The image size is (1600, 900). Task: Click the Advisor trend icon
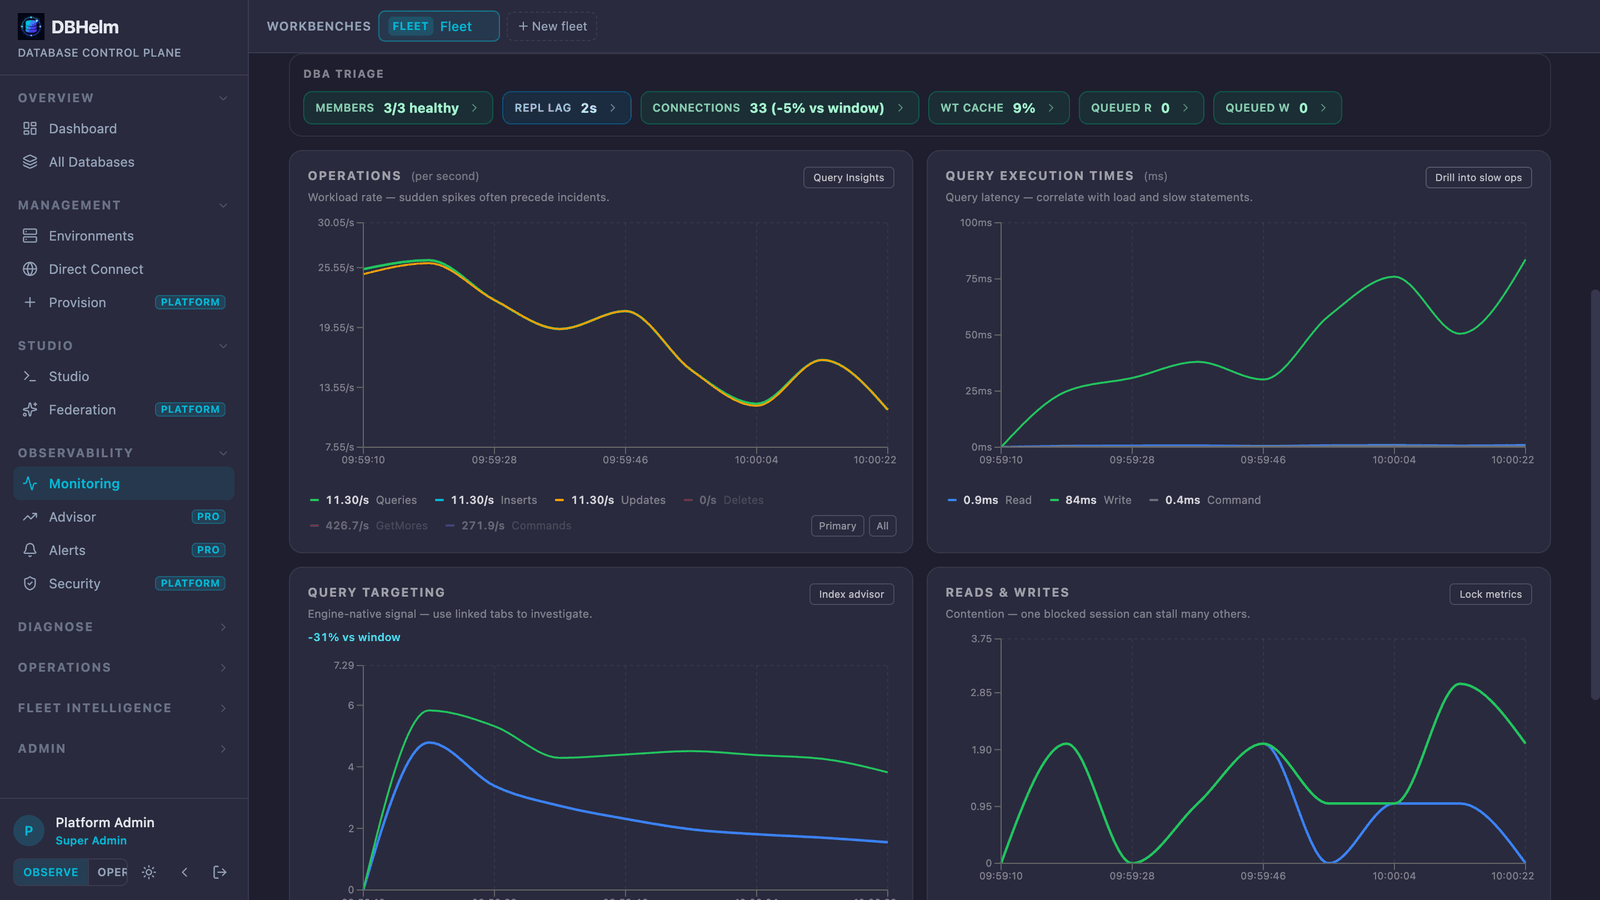[30, 517]
